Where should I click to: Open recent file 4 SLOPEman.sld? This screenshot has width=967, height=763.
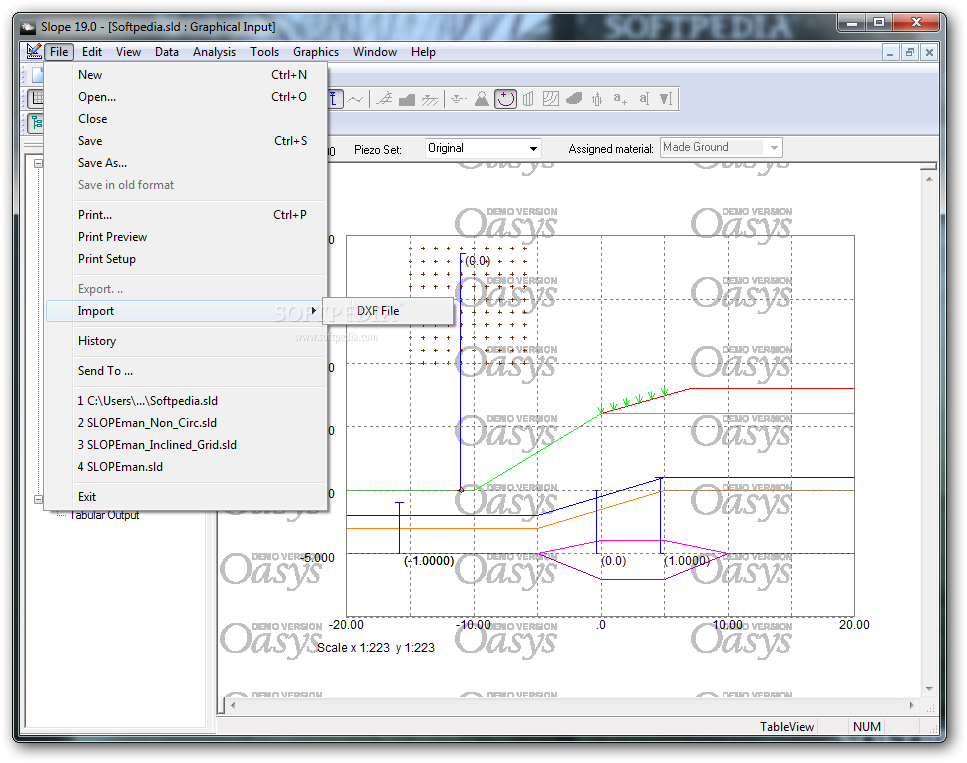pos(186,468)
